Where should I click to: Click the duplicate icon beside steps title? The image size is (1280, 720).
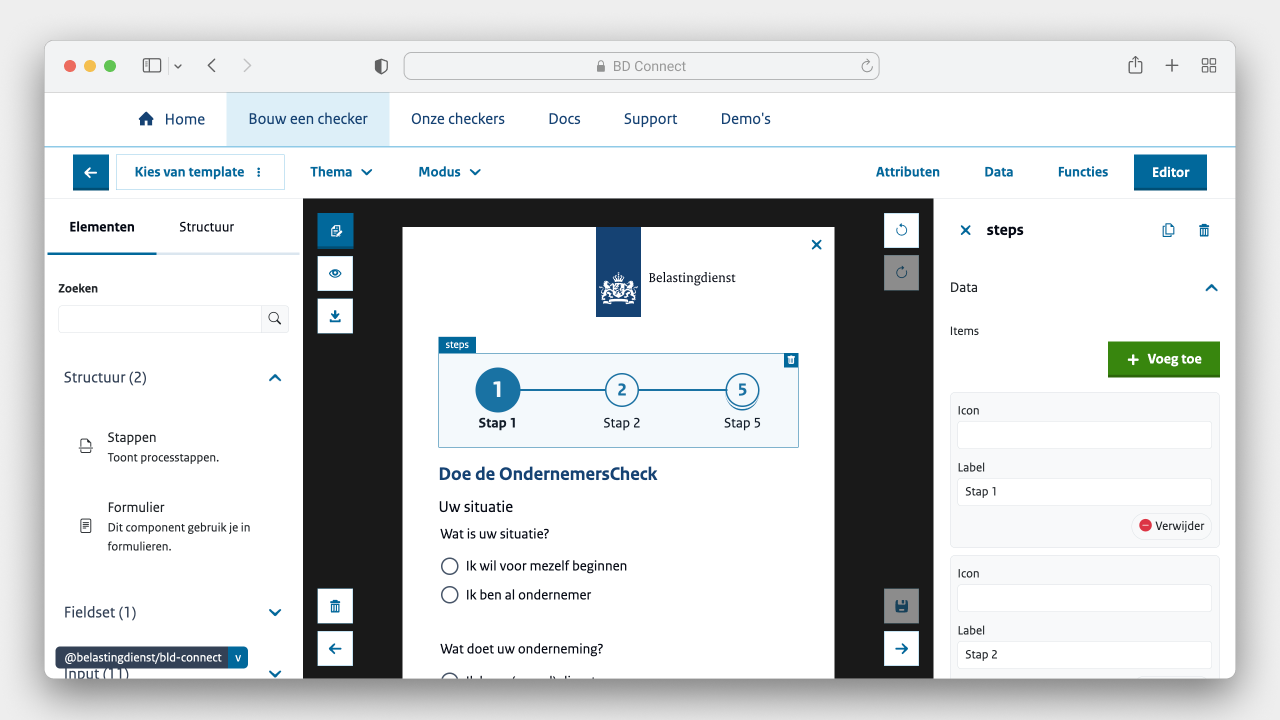point(1168,230)
